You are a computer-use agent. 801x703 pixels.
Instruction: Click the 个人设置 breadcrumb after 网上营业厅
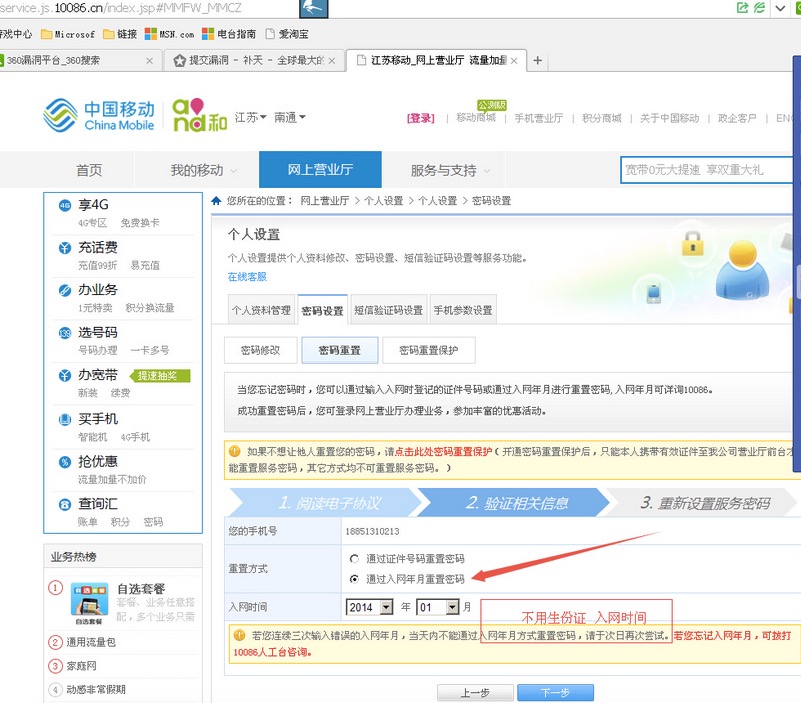[384, 201]
